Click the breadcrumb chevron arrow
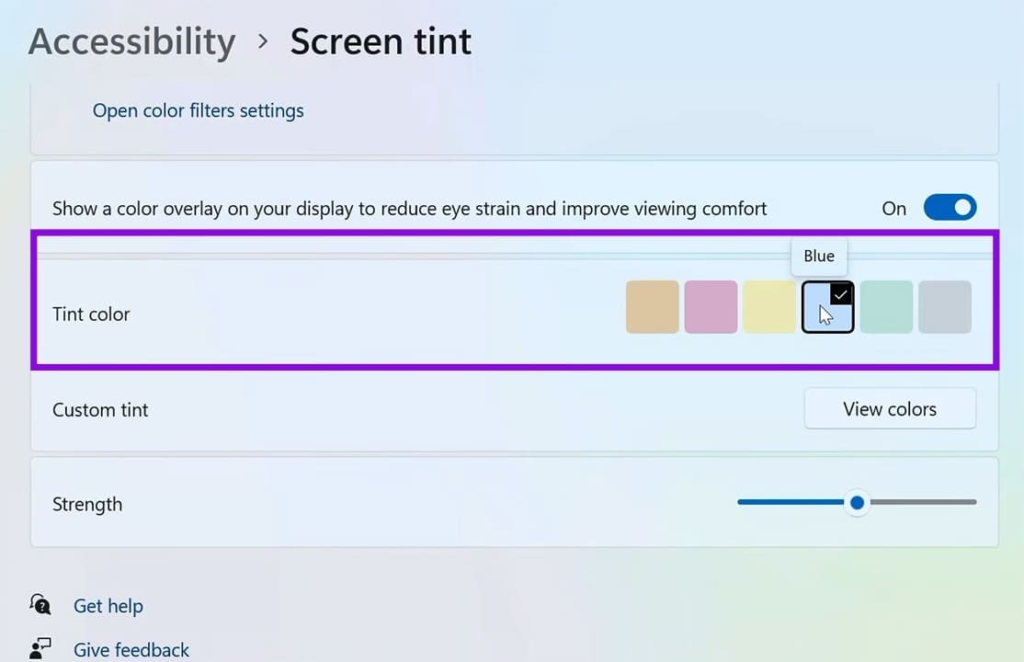 point(263,42)
